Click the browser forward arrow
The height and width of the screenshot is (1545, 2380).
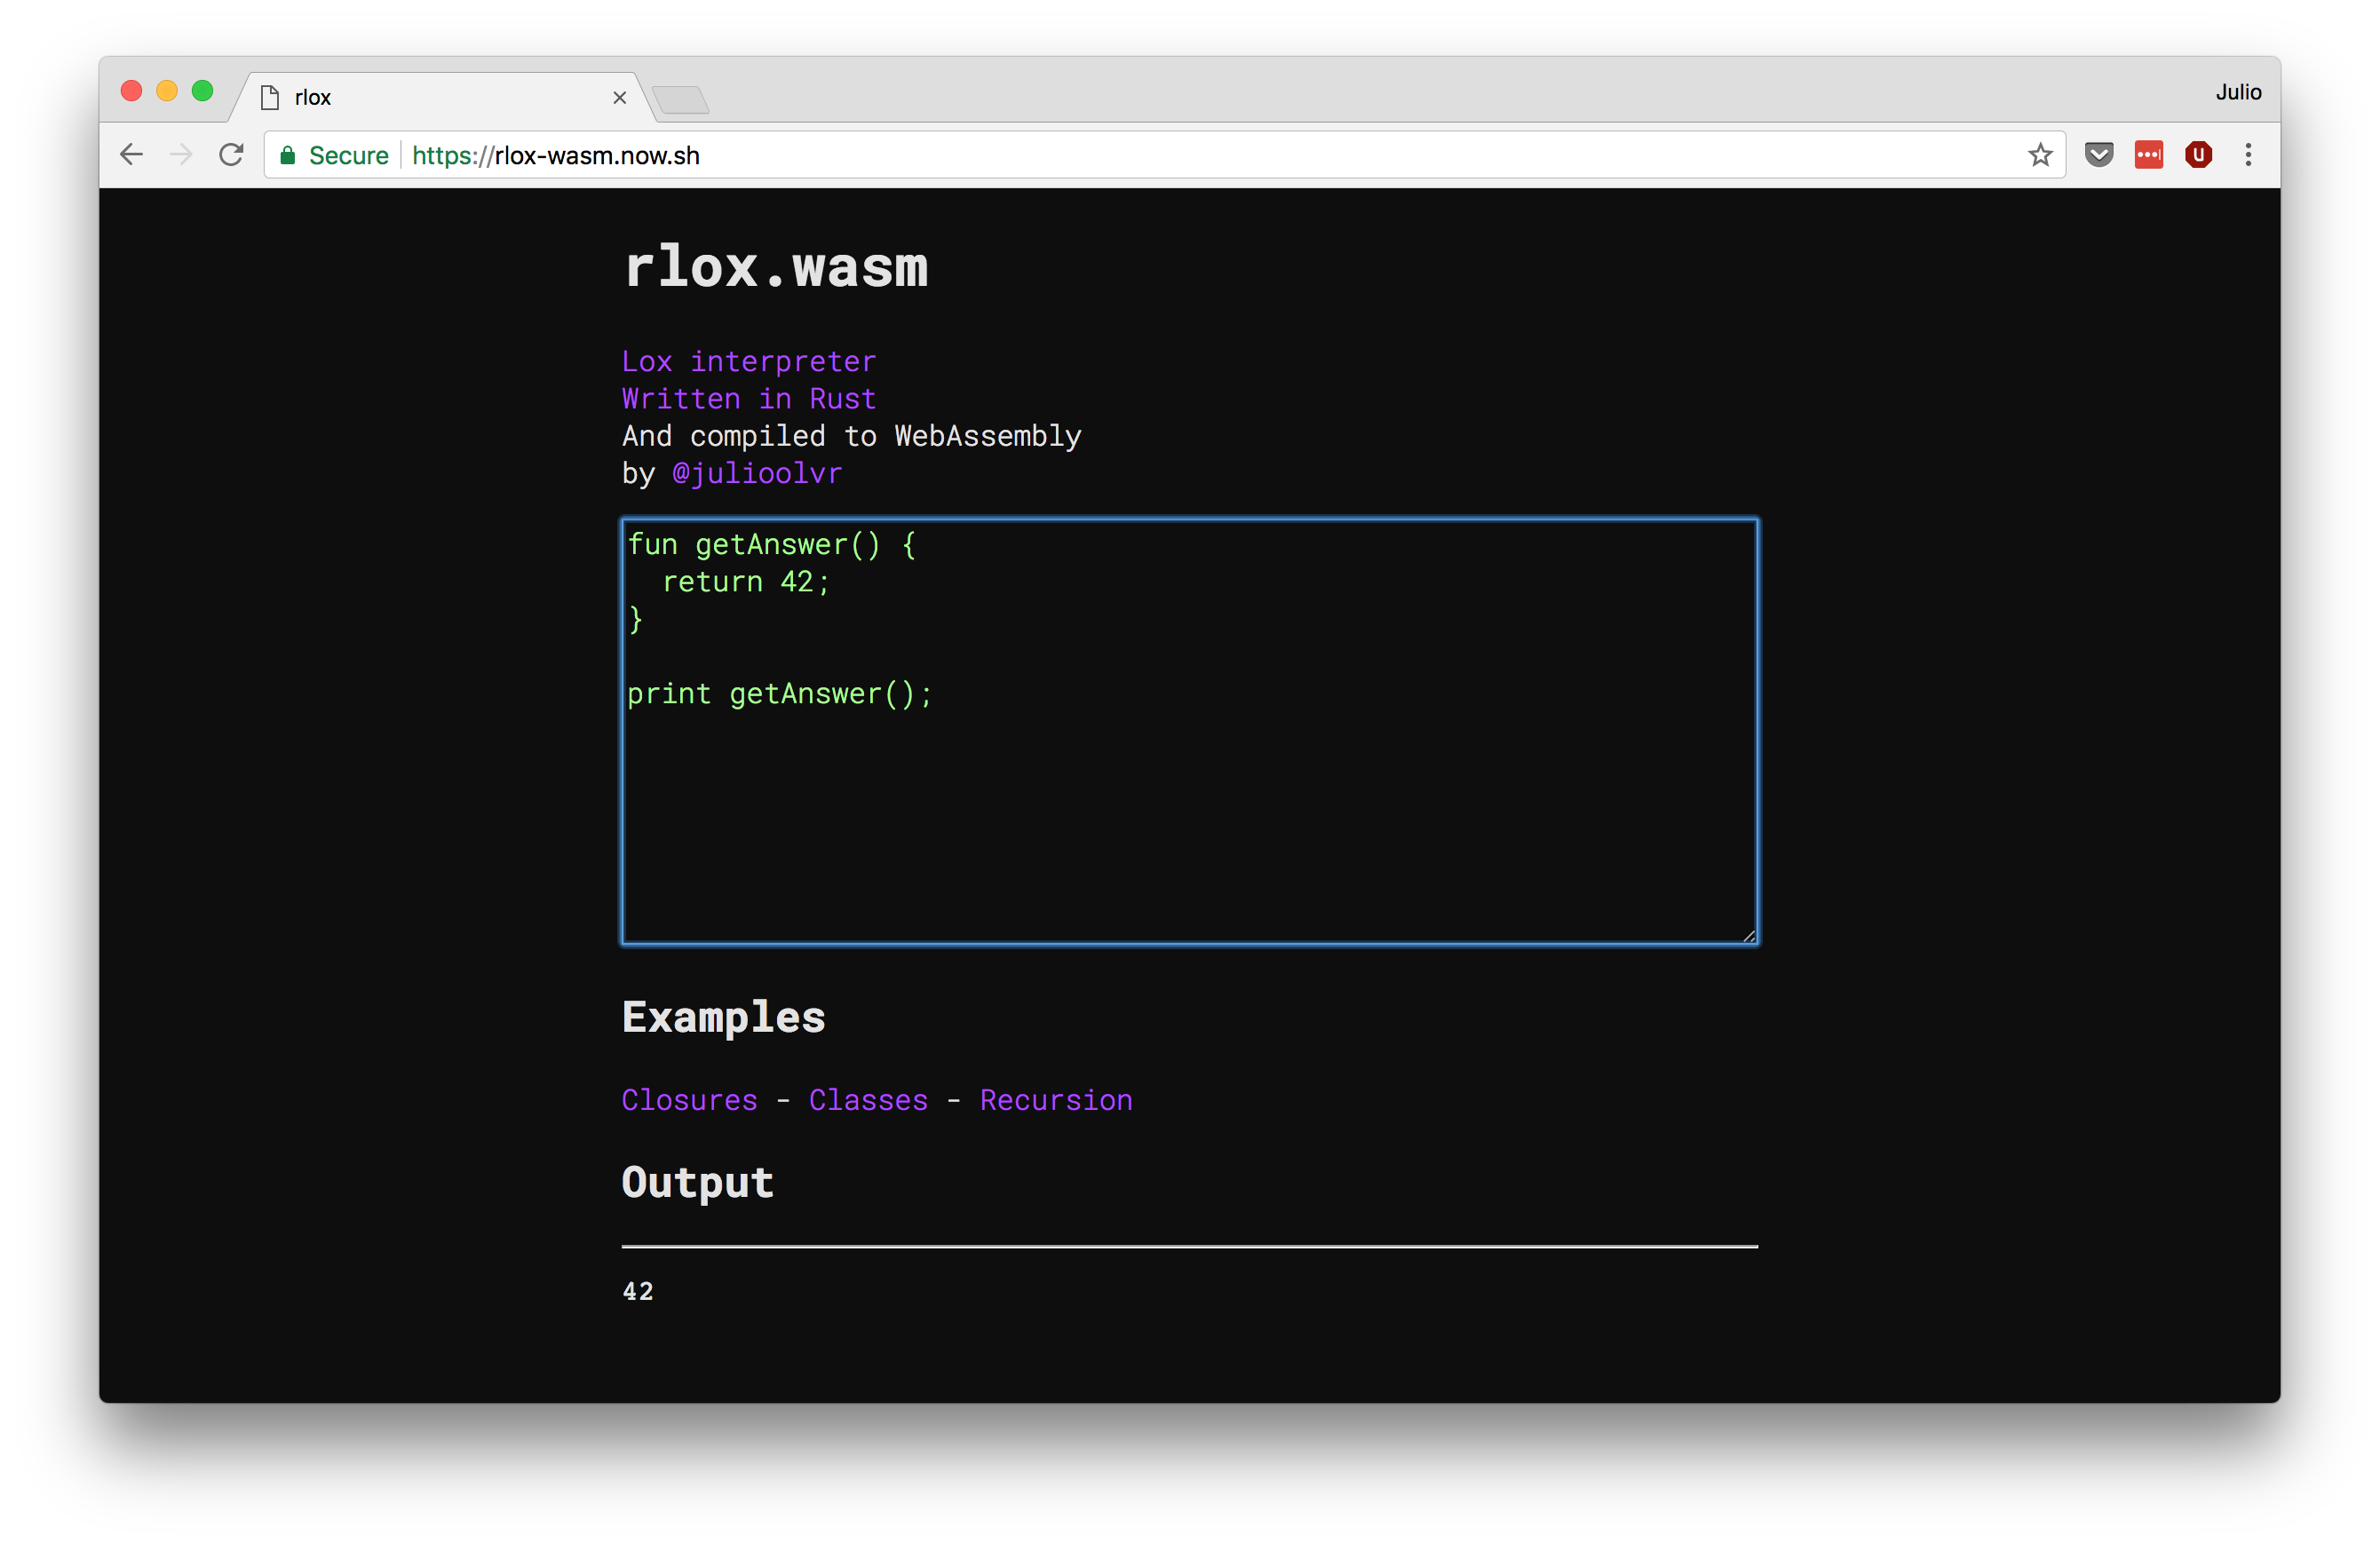[x=181, y=155]
